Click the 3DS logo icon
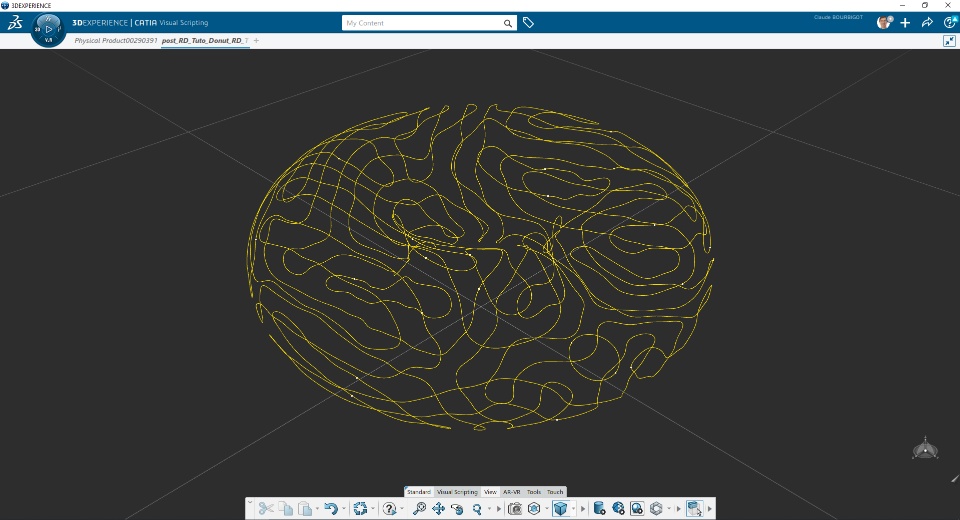The image size is (960, 520). 15,23
